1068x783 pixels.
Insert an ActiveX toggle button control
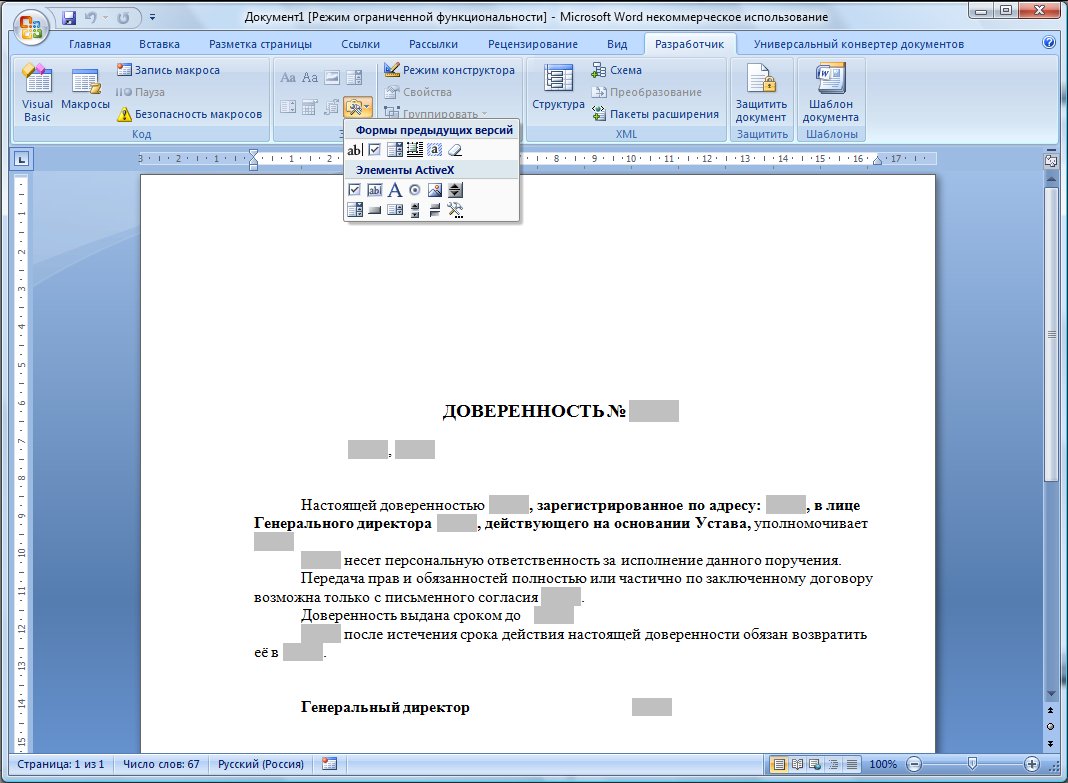click(435, 210)
